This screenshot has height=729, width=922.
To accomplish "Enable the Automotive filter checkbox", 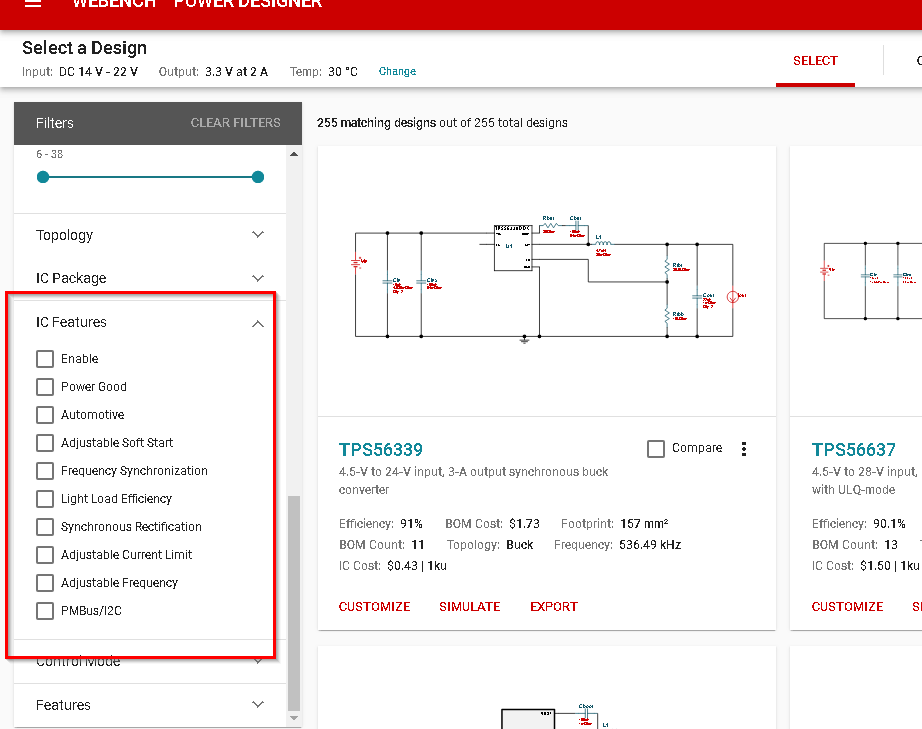I will click(44, 414).
